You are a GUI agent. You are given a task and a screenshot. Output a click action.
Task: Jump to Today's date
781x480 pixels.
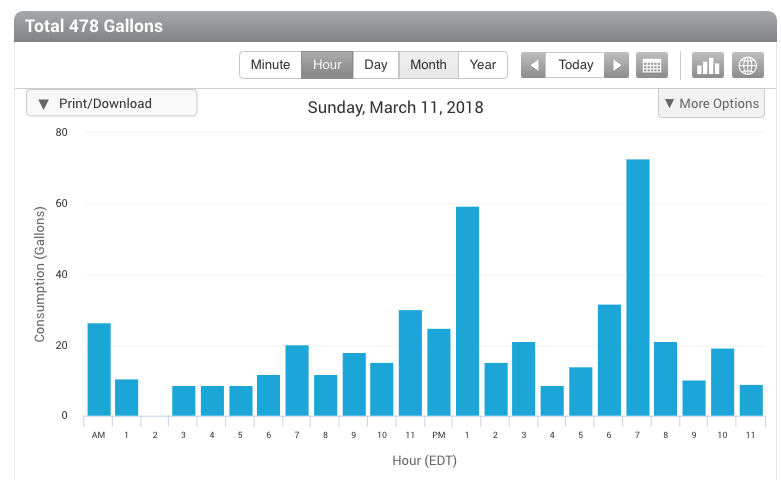(x=576, y=65)
